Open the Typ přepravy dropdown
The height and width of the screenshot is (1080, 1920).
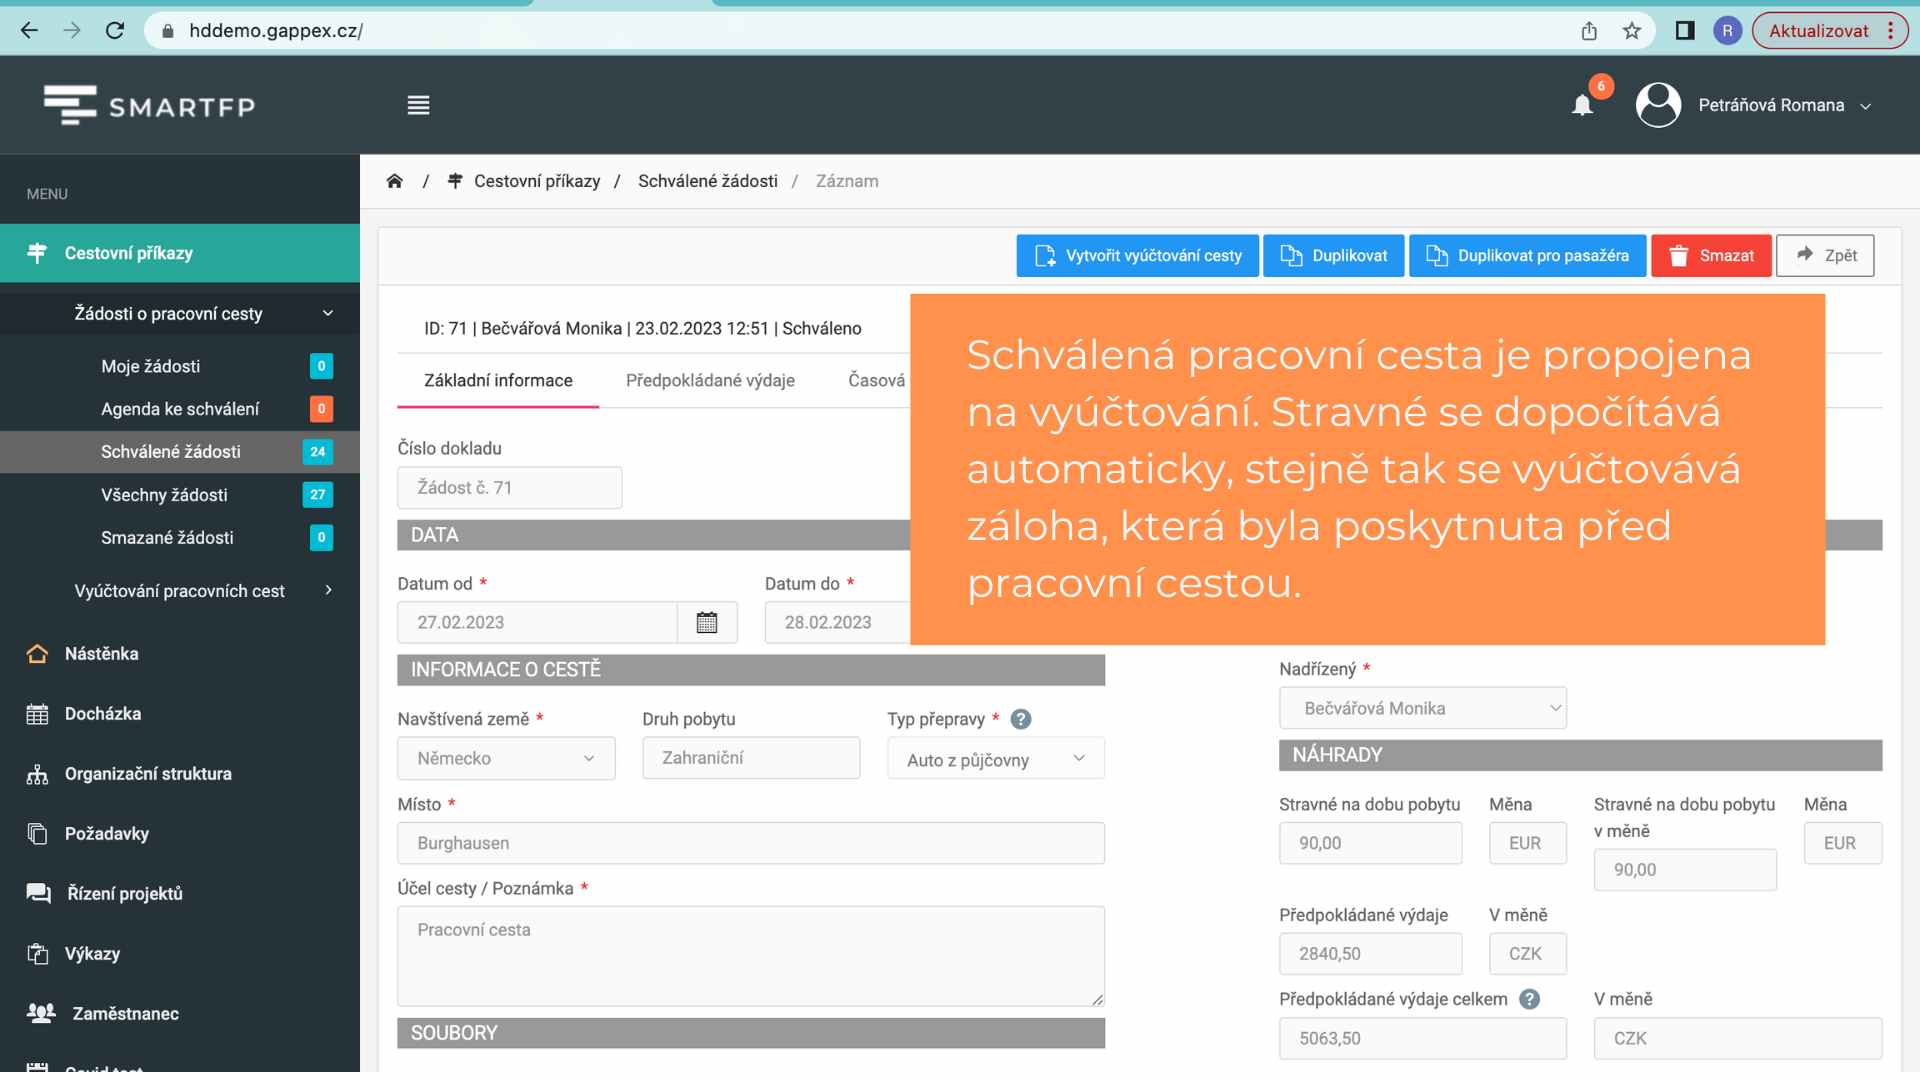[995, 759]
